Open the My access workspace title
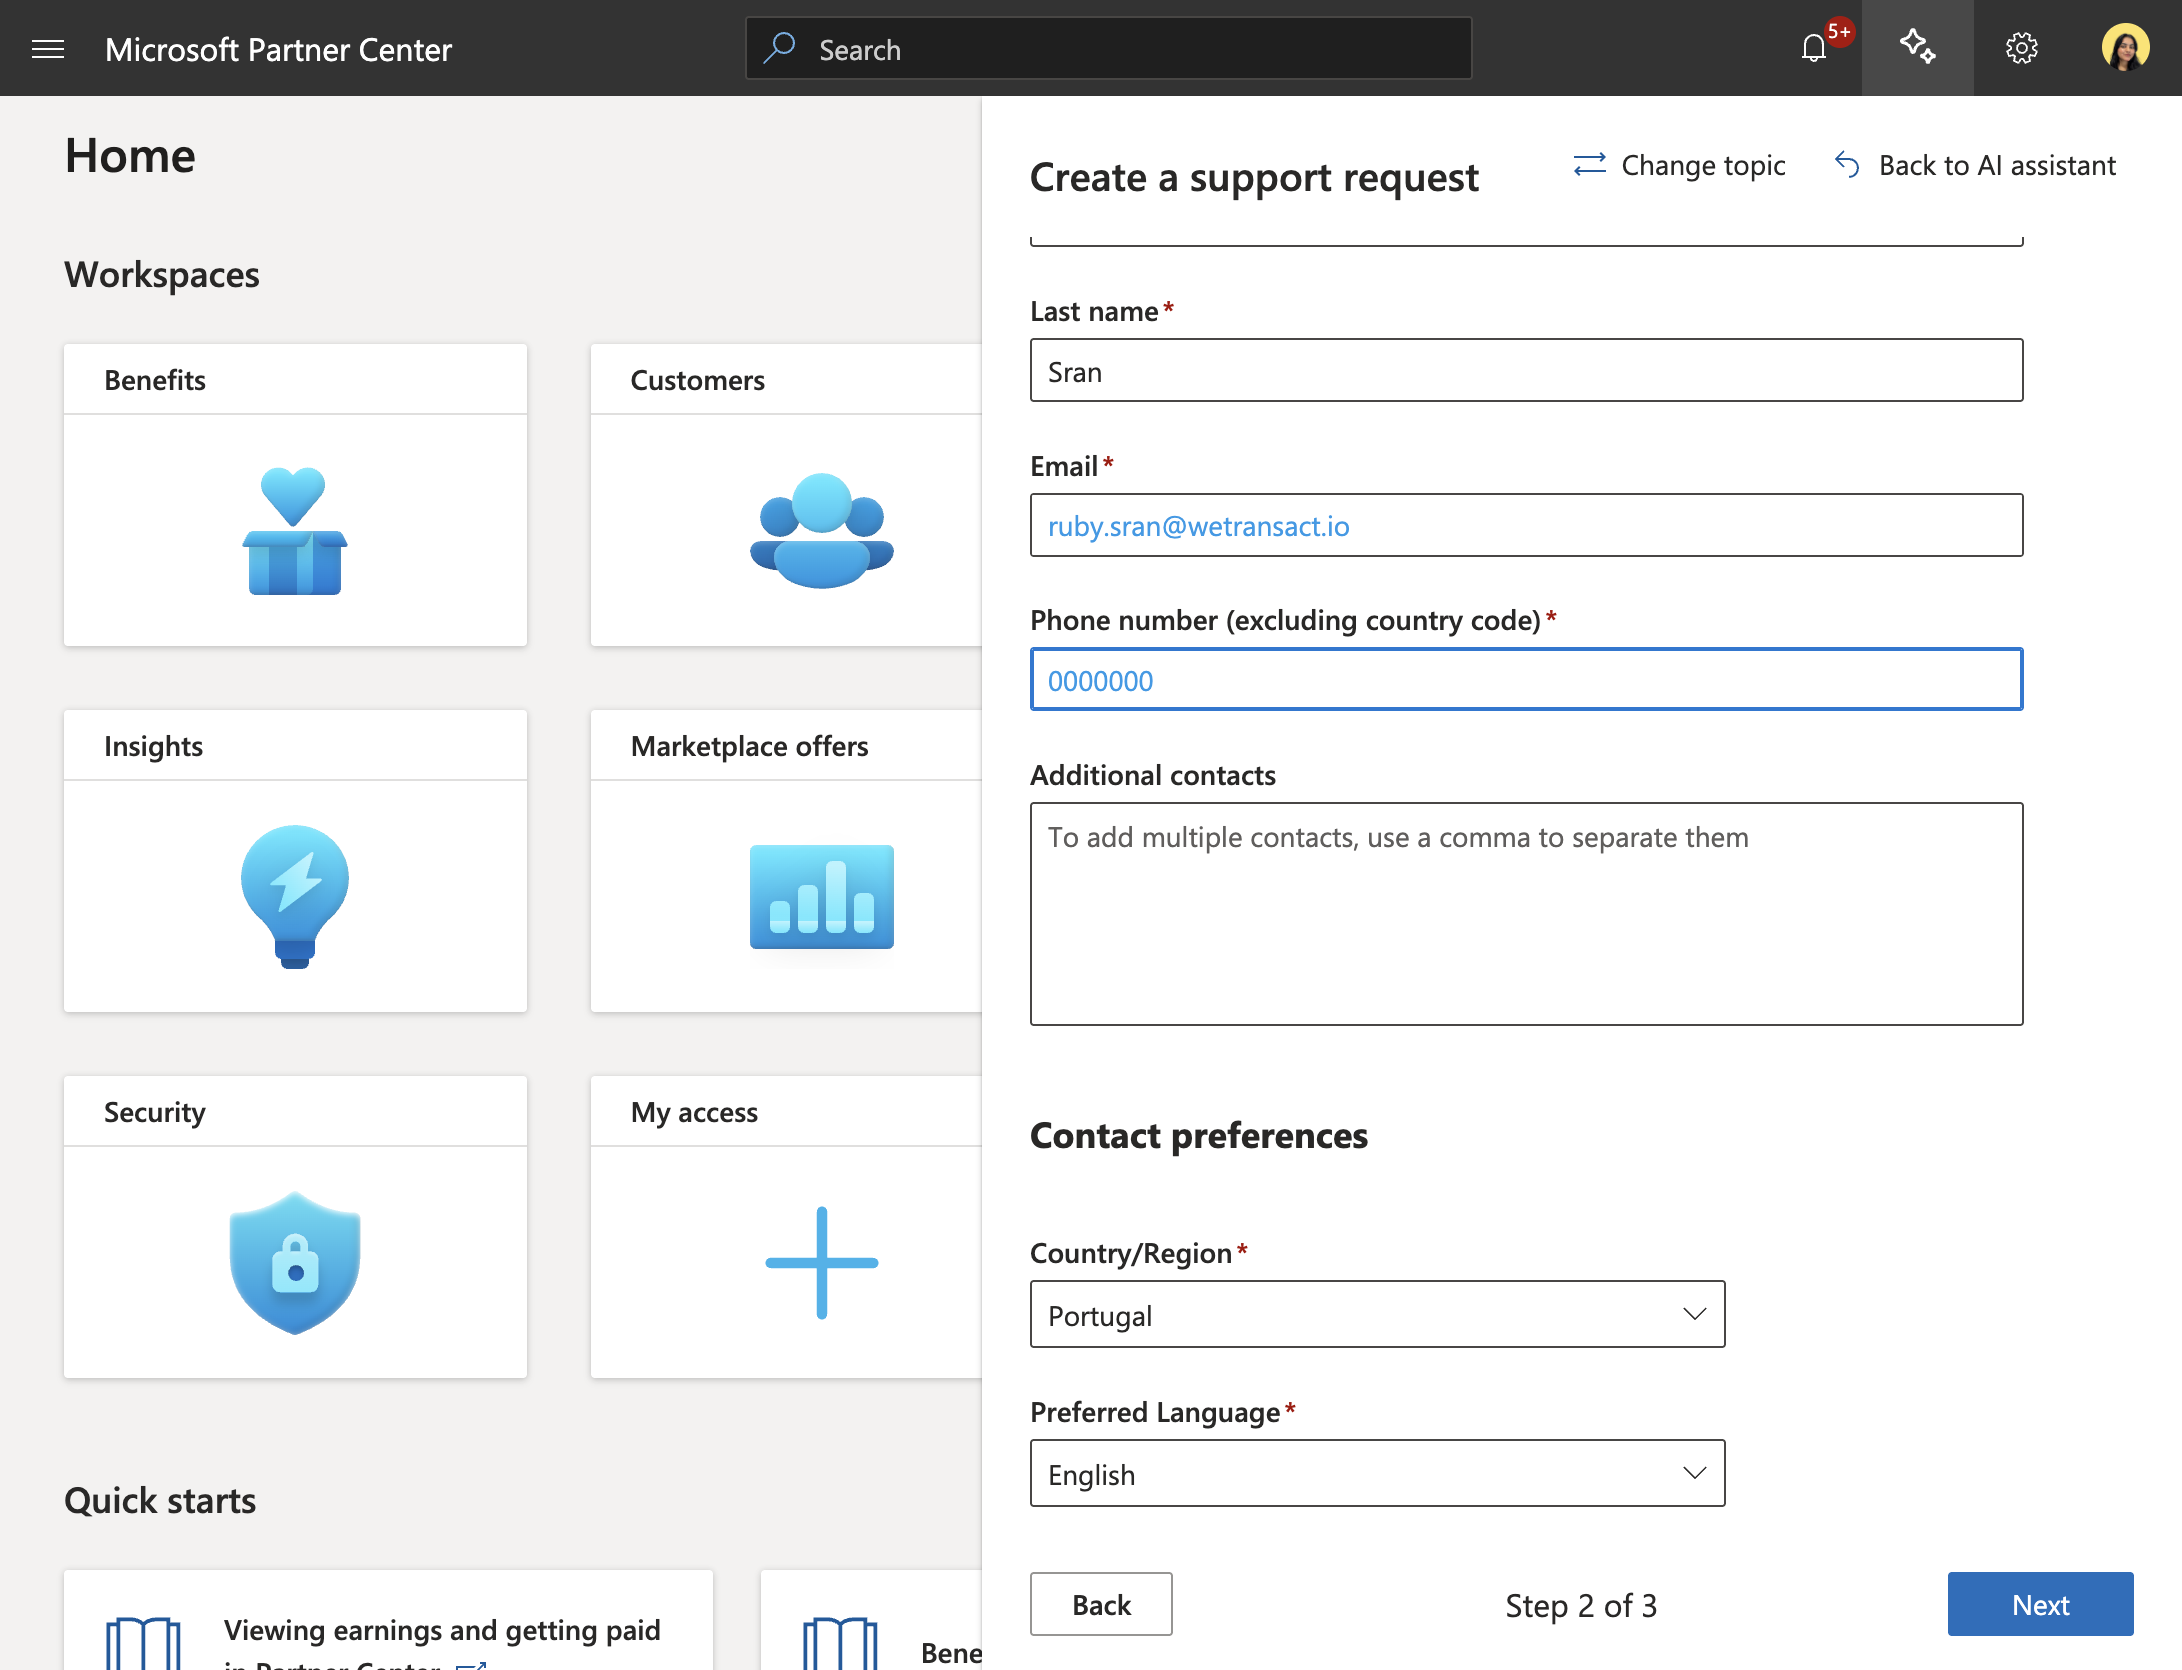 pyautogui.click(x=694, y=1112)
